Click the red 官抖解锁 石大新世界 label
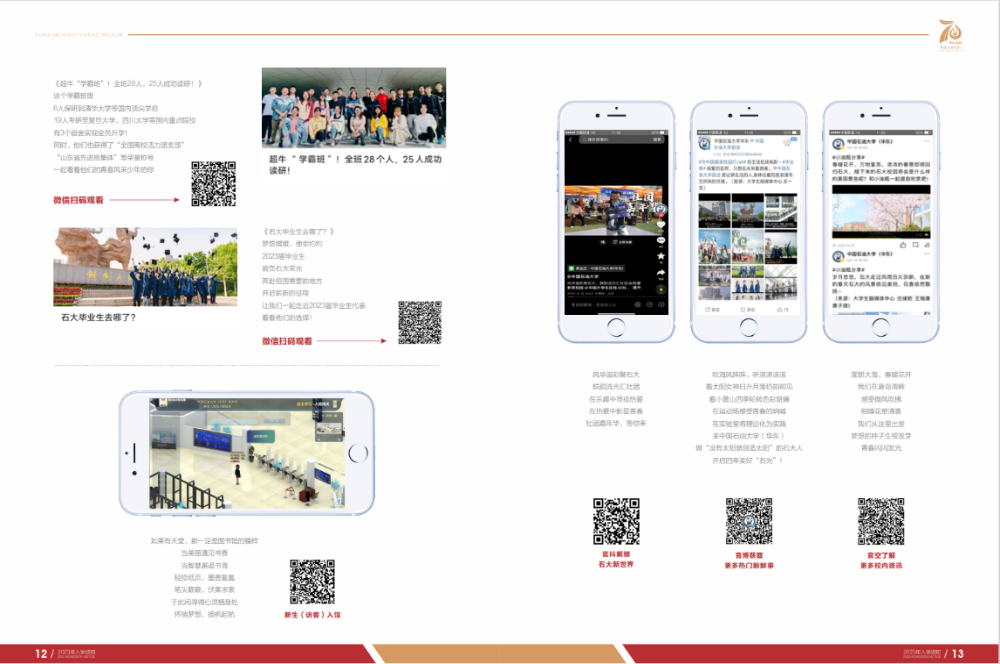The width and height of the screenshot is (1000, 664). point(616,559)
